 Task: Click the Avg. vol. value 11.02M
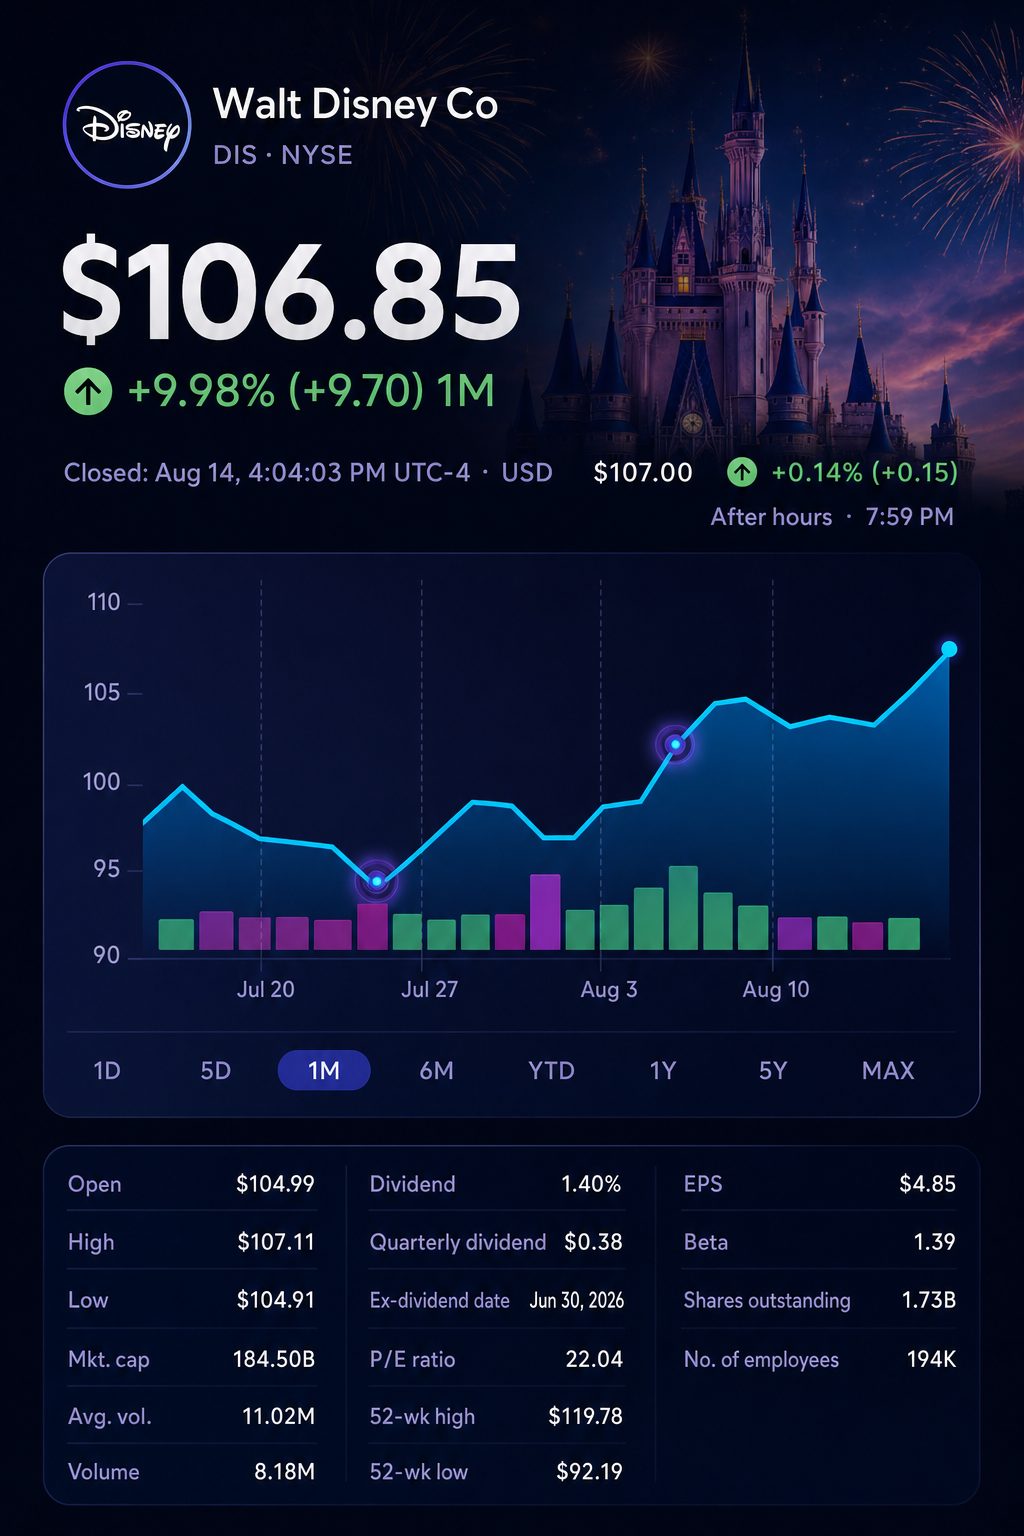pos(279,1416)
